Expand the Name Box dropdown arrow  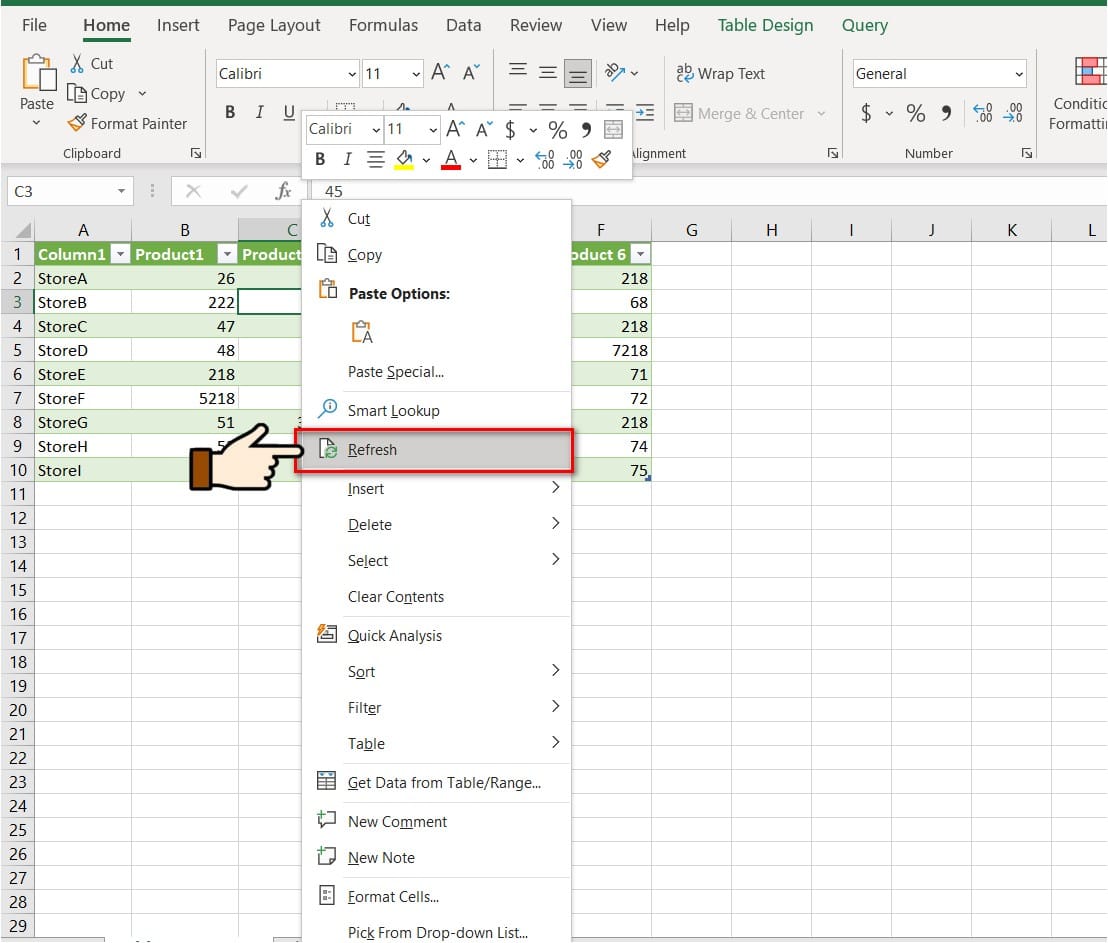point(122,192)
